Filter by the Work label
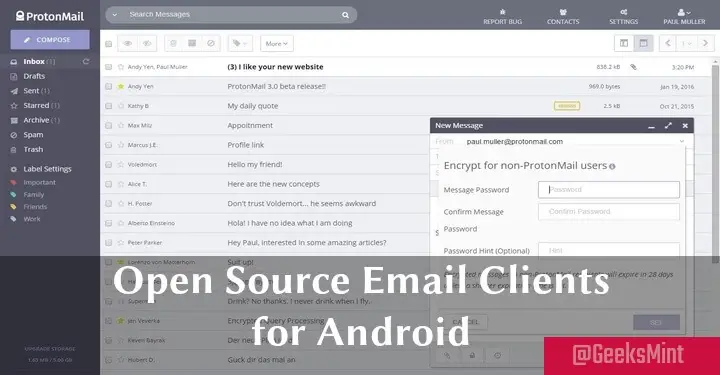This screenshot has width=720, height=375. 31,219
